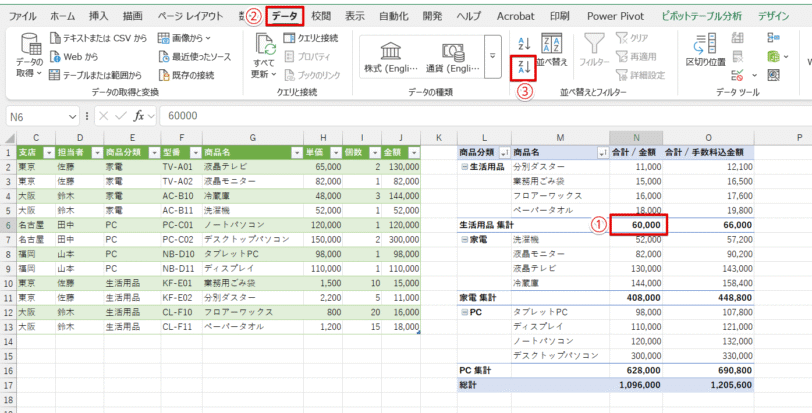The image size is (812, 413).
Task: Select row 11 header
Action: (8, 298)
